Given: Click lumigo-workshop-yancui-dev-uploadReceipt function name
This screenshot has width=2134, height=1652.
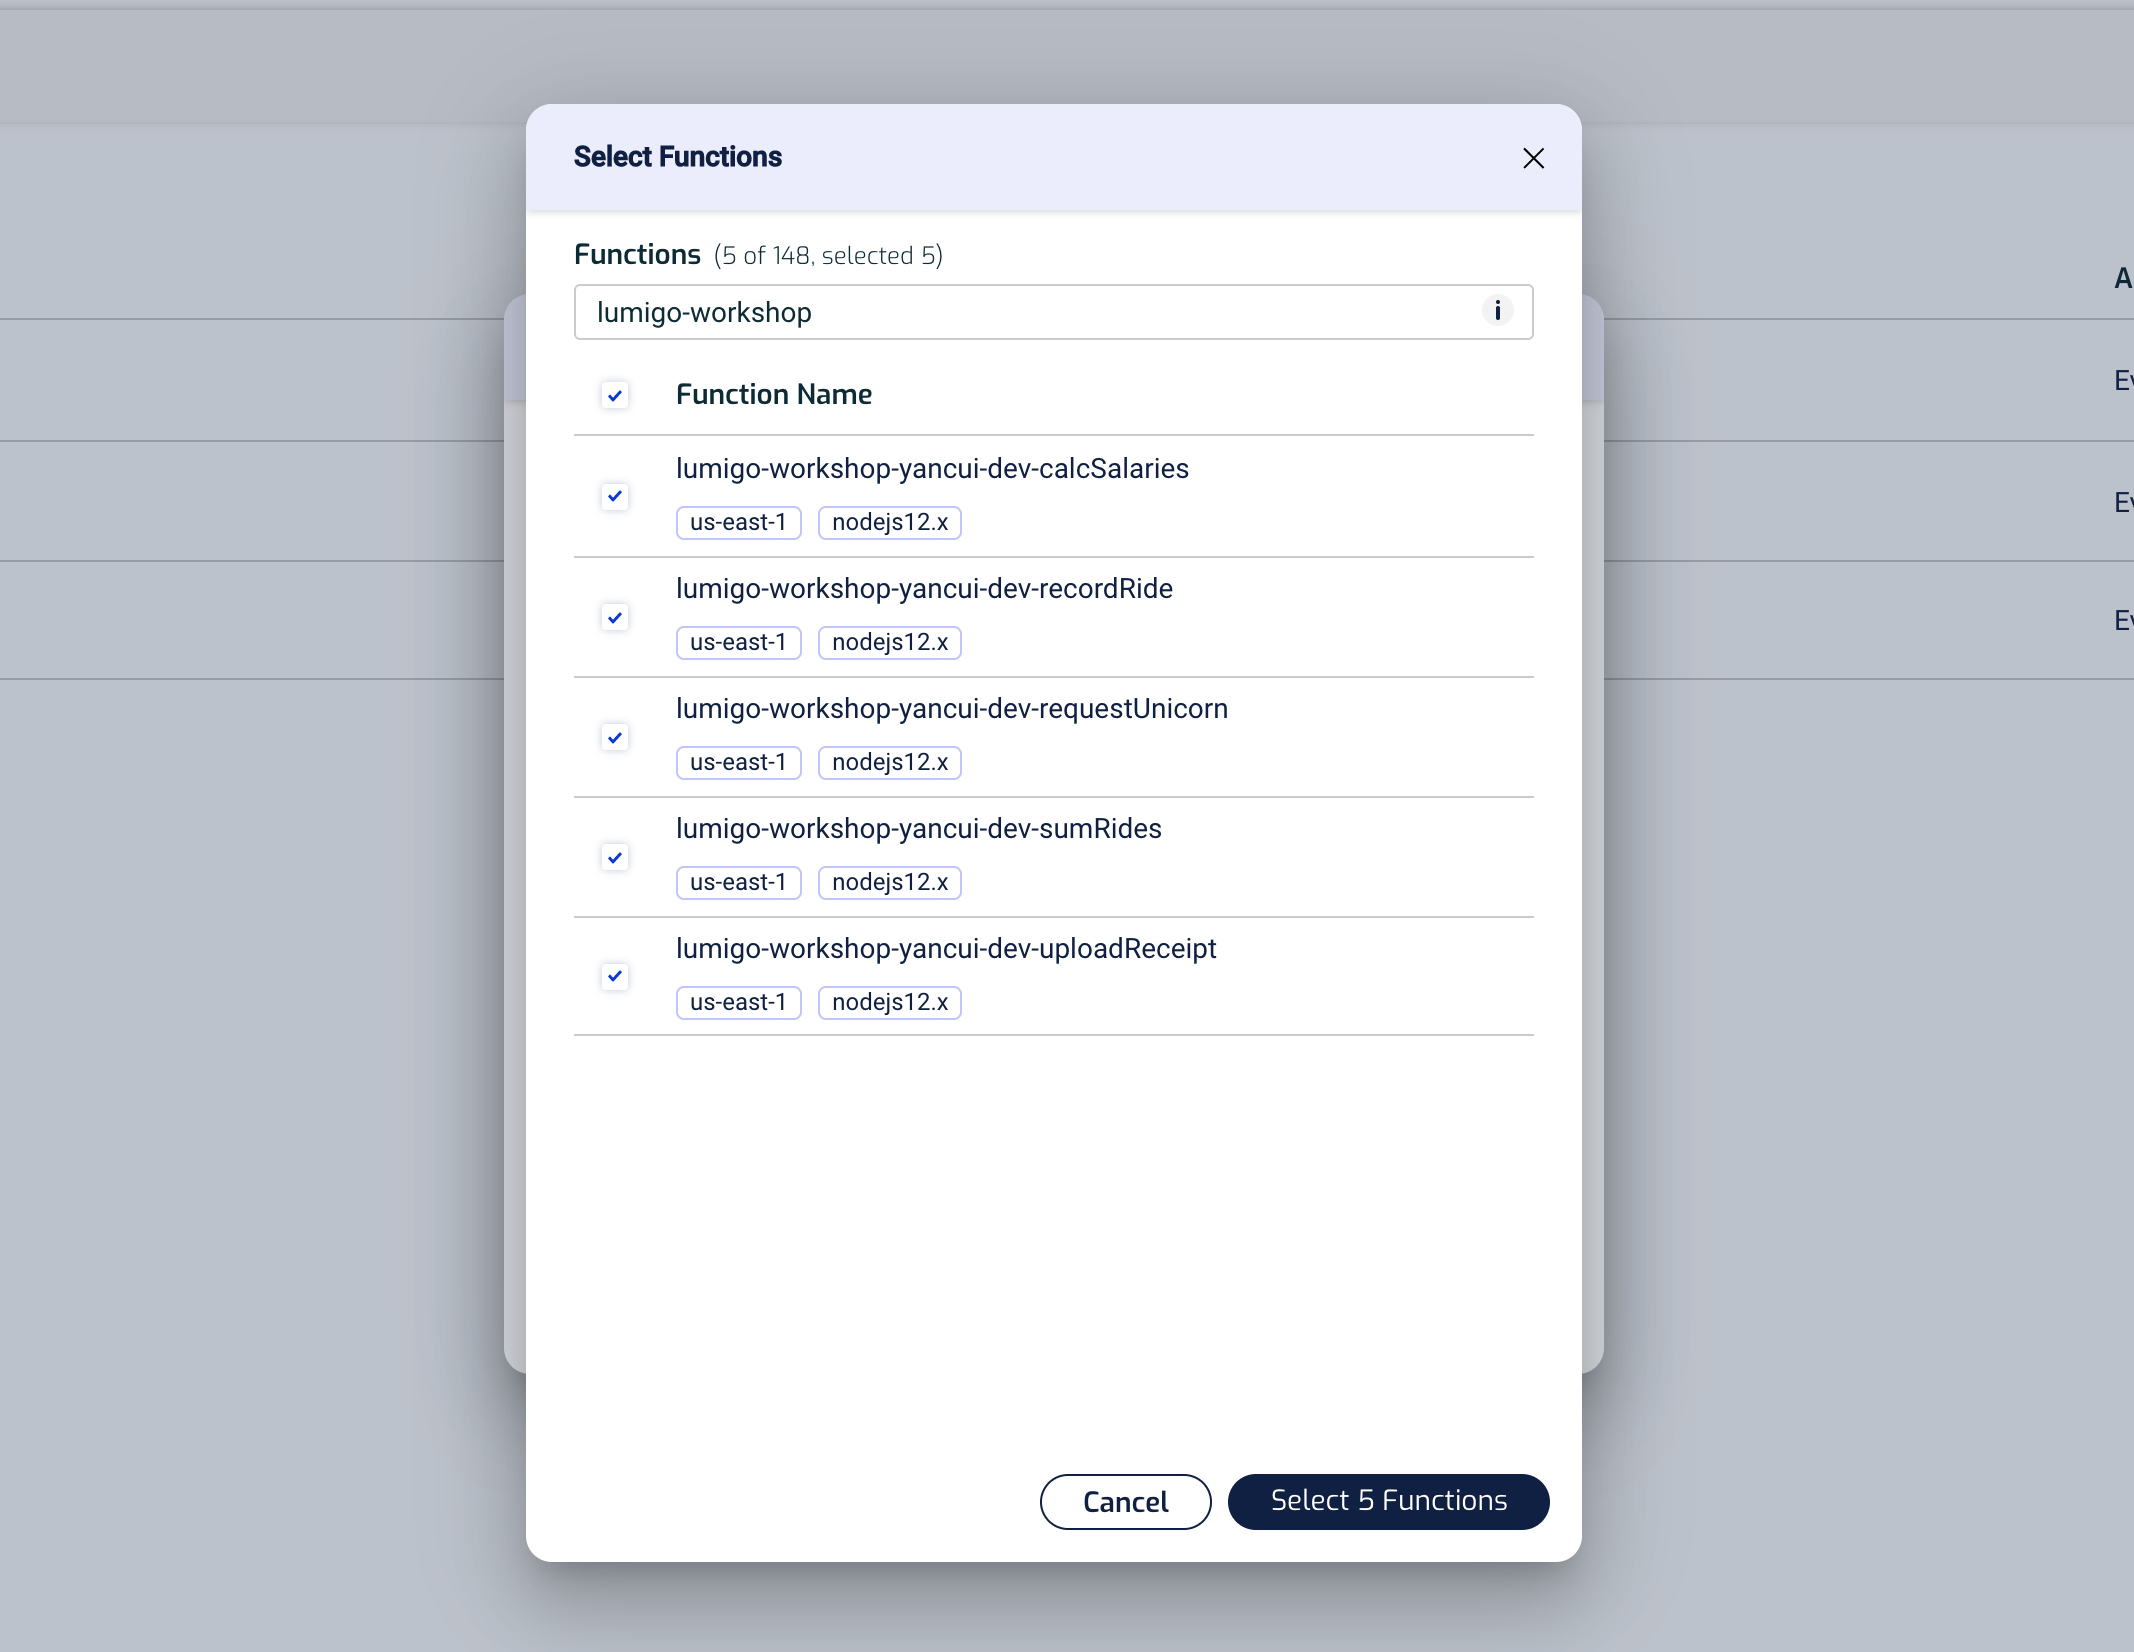Looking at the screenshot, I should (946, 949).
